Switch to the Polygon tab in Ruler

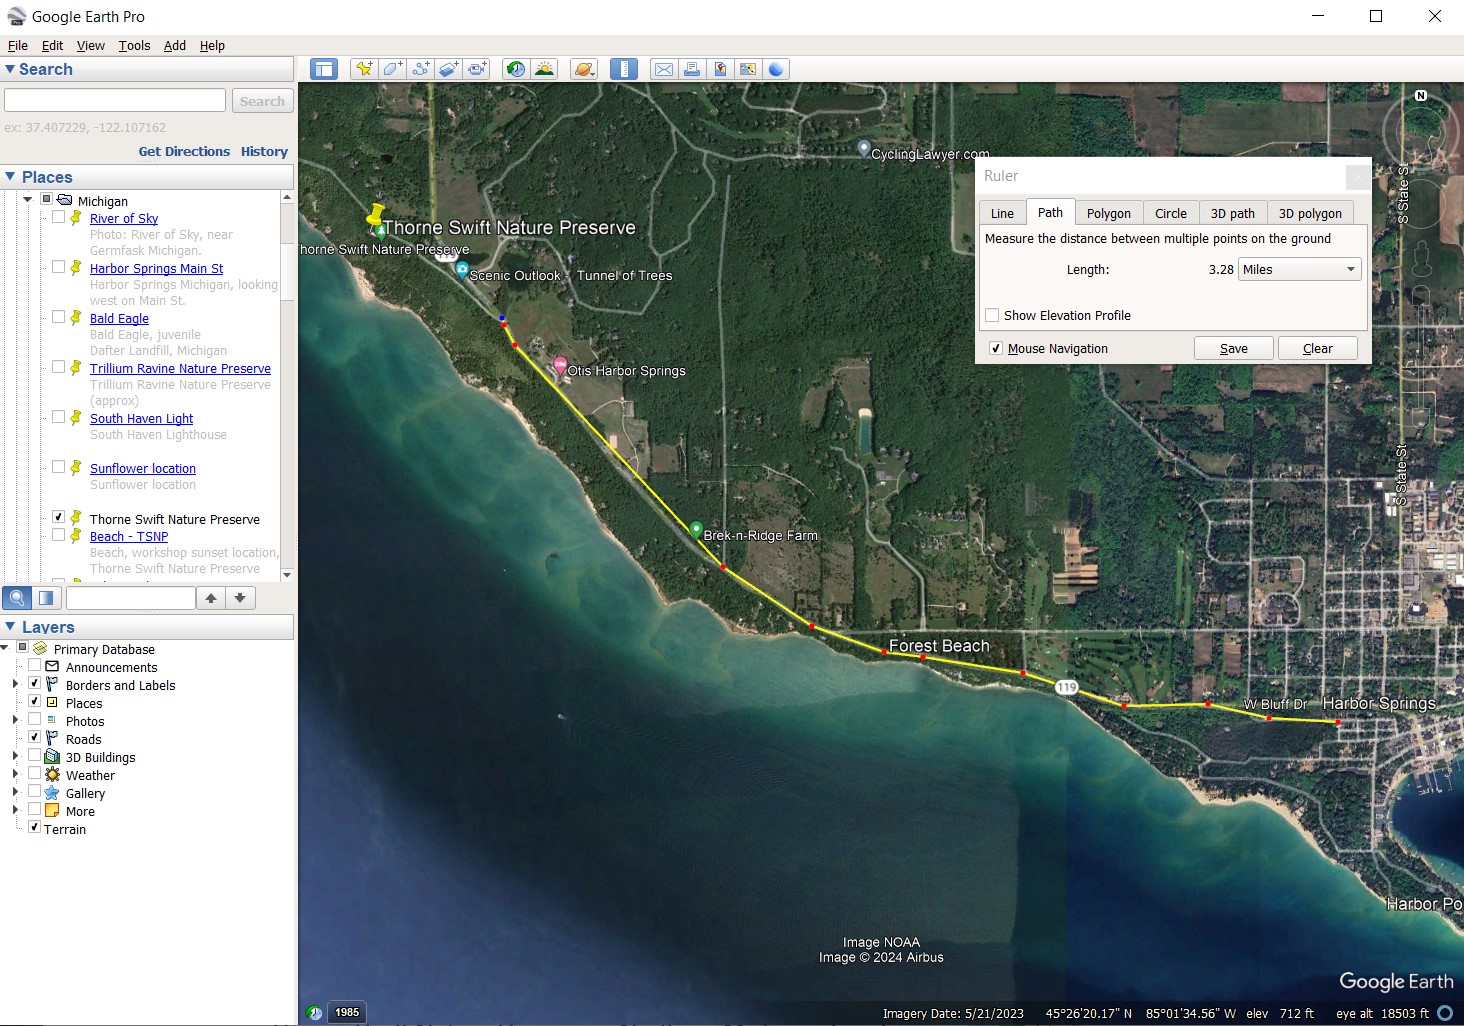(x=1109, y=213)
